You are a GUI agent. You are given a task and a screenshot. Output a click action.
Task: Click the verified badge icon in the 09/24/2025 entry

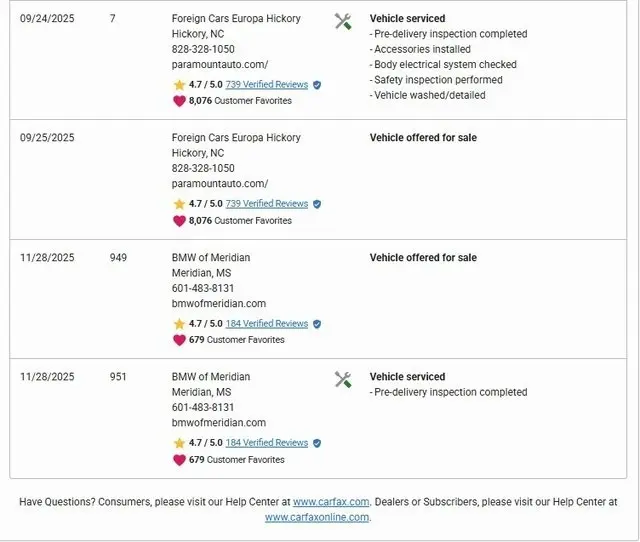(317, 85)
